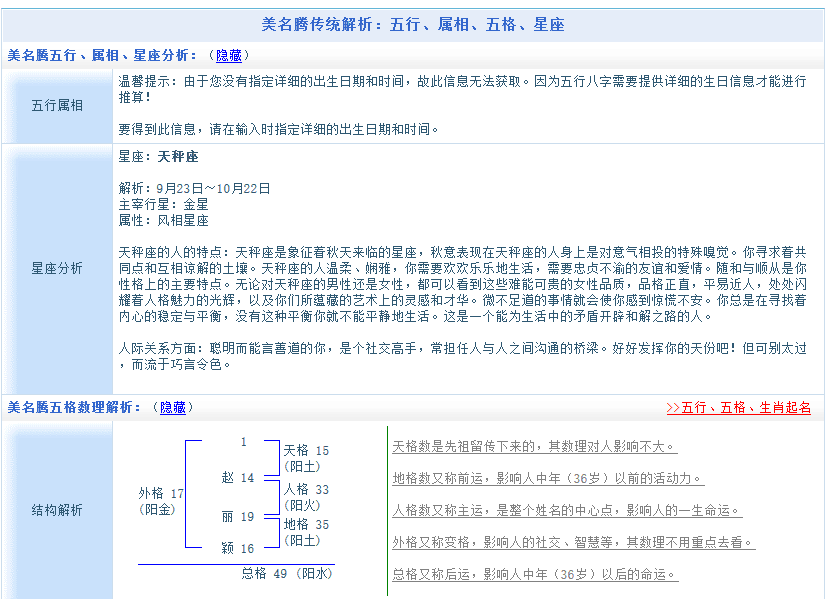Select the 五行属相 row label
This screenshot has width=826, height=599.
click(x=57, y=105)
